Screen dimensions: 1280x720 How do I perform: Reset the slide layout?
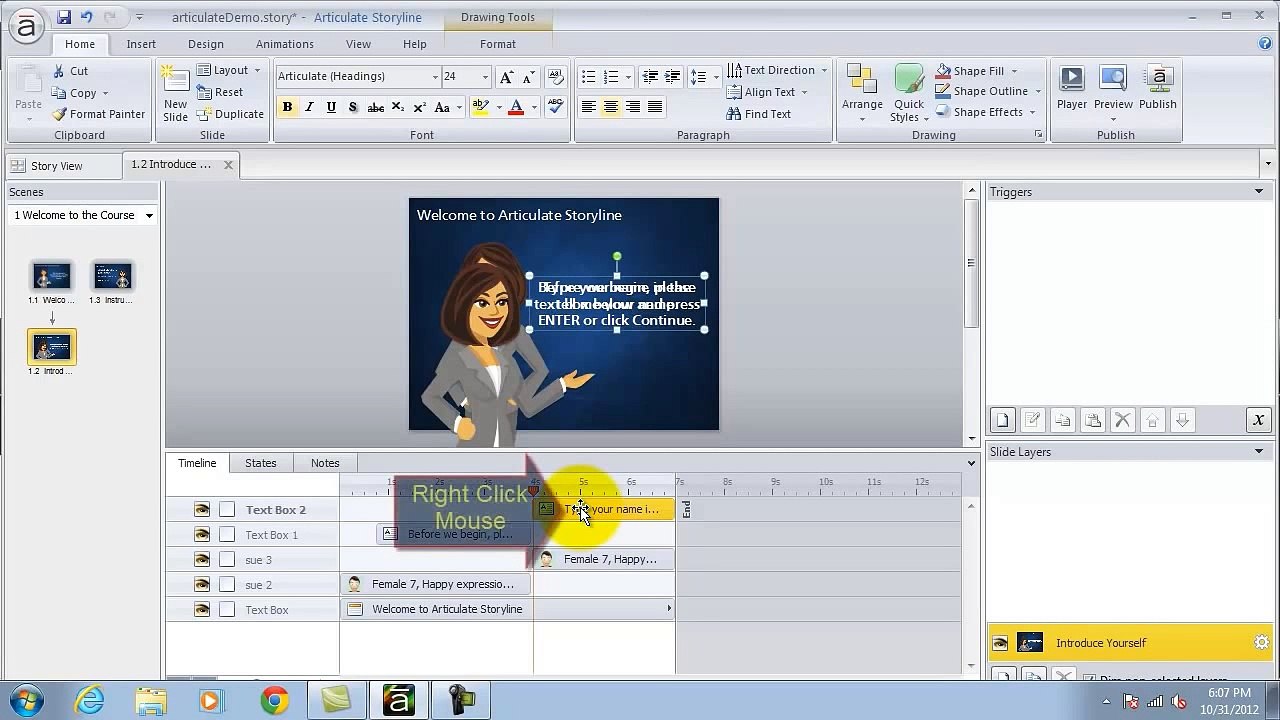(220, 92)
